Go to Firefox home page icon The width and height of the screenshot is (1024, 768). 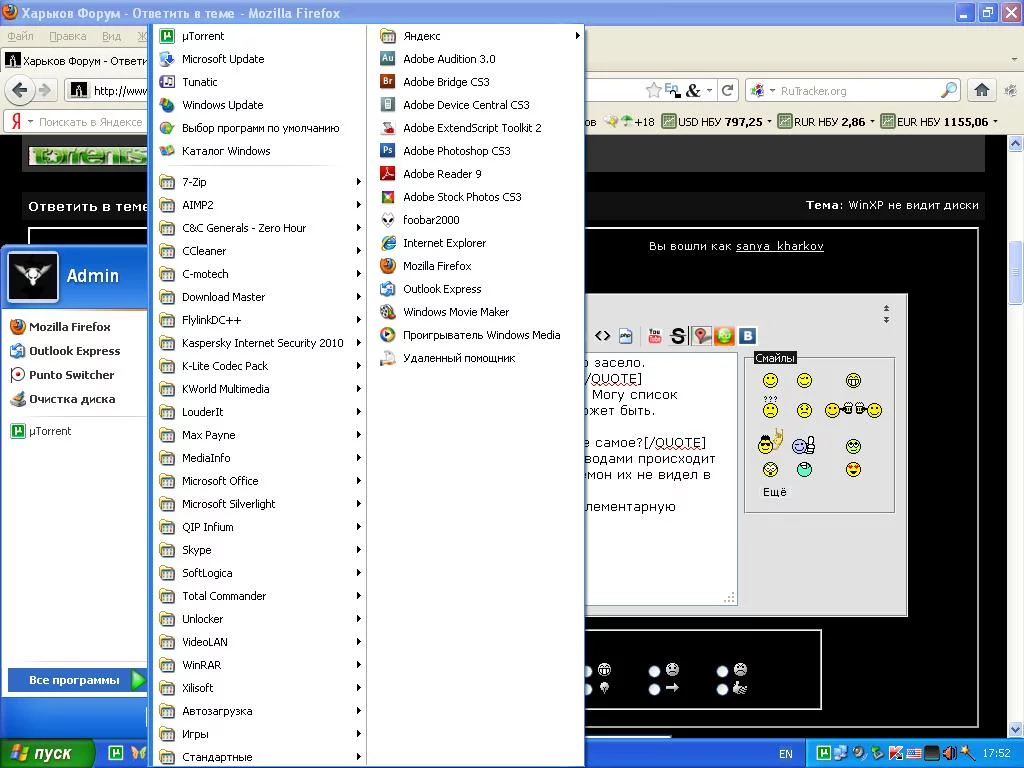click(x=982, y=90)
